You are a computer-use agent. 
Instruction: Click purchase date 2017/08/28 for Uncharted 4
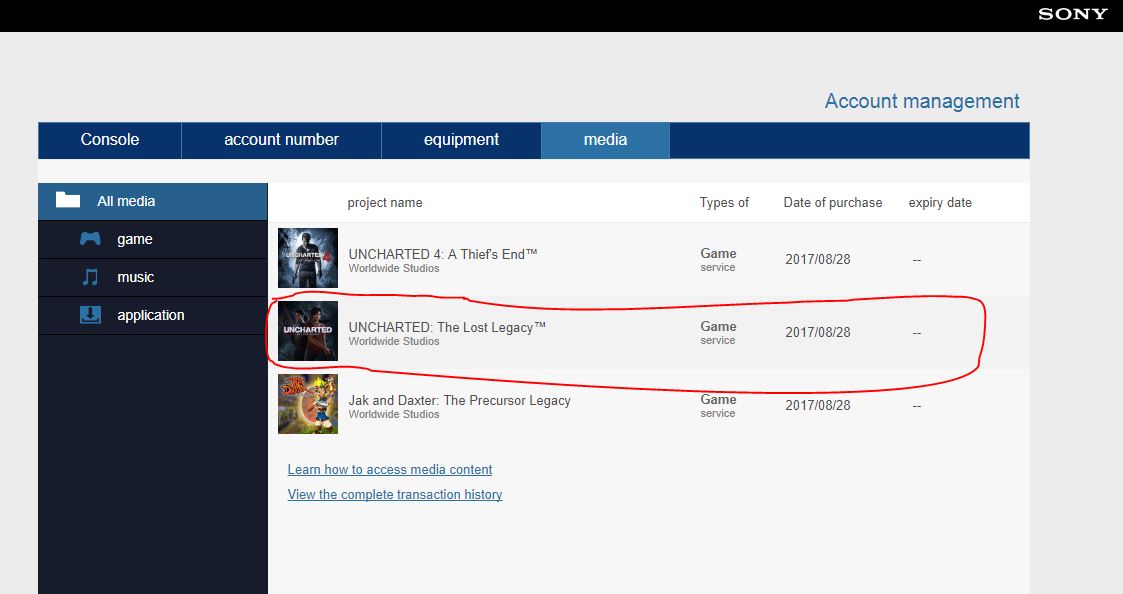(x=818, y=259)
